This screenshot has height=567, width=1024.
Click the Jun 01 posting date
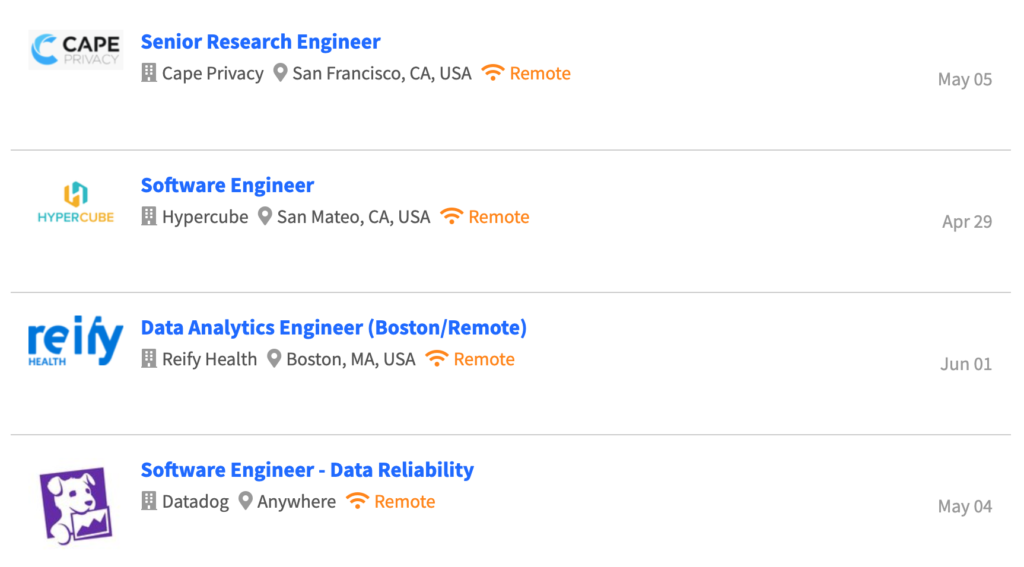click(966, 364)
